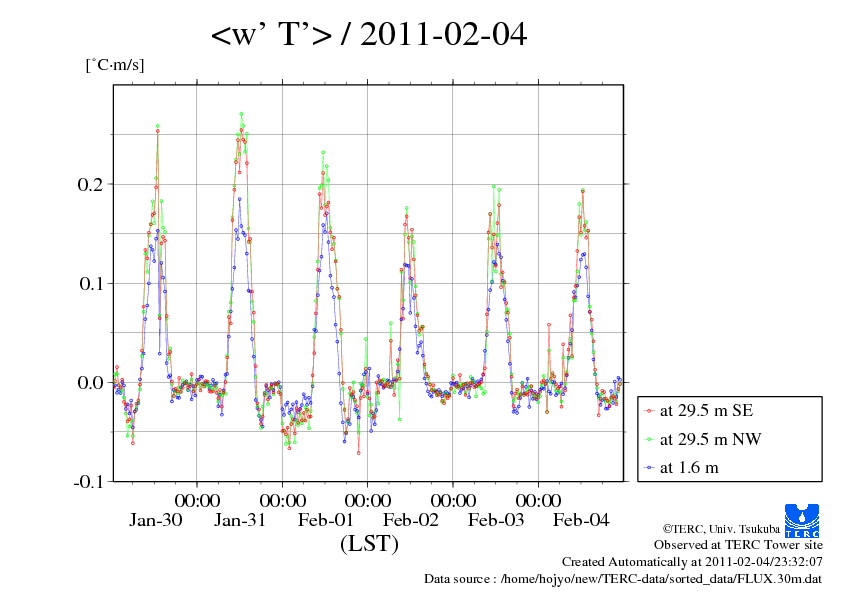Image resolution: width=842 pixels, height=595 pixels.
Task: Click legend entry "at 1.6 m"
Action: click(x=689, y=468)
